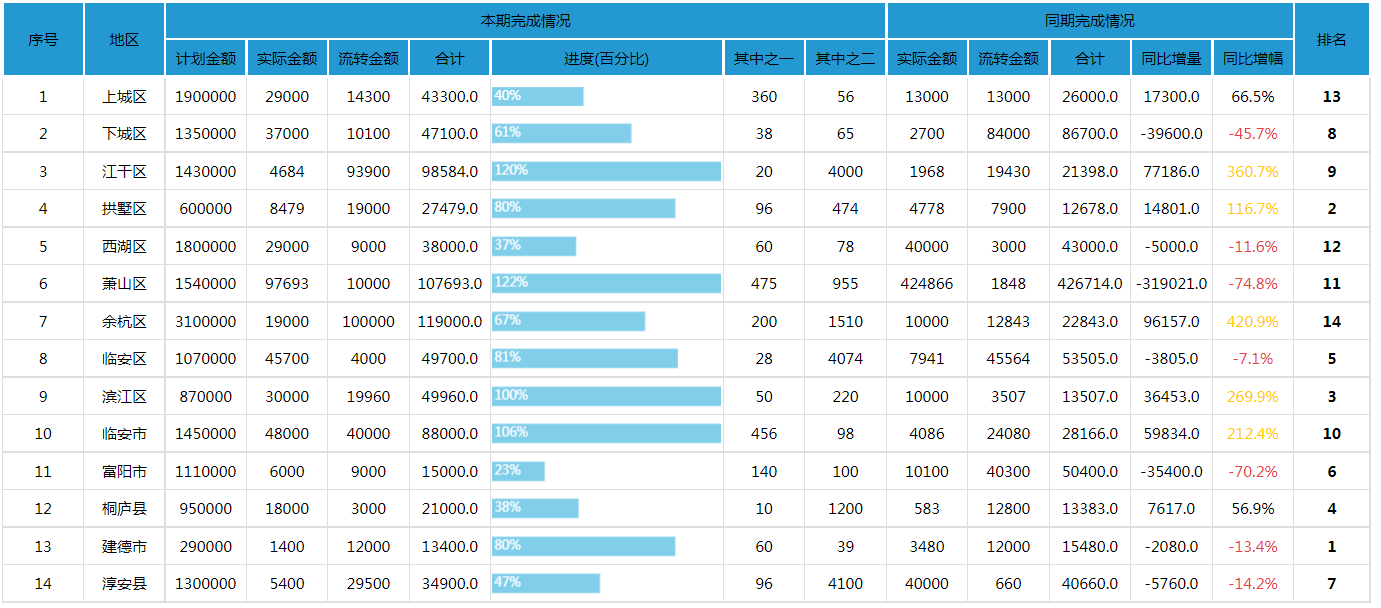1381x608 pixels.
Task: Select the 23% progress bar for 富阳市
Action: pyautogui.click(x=518, y=471)
